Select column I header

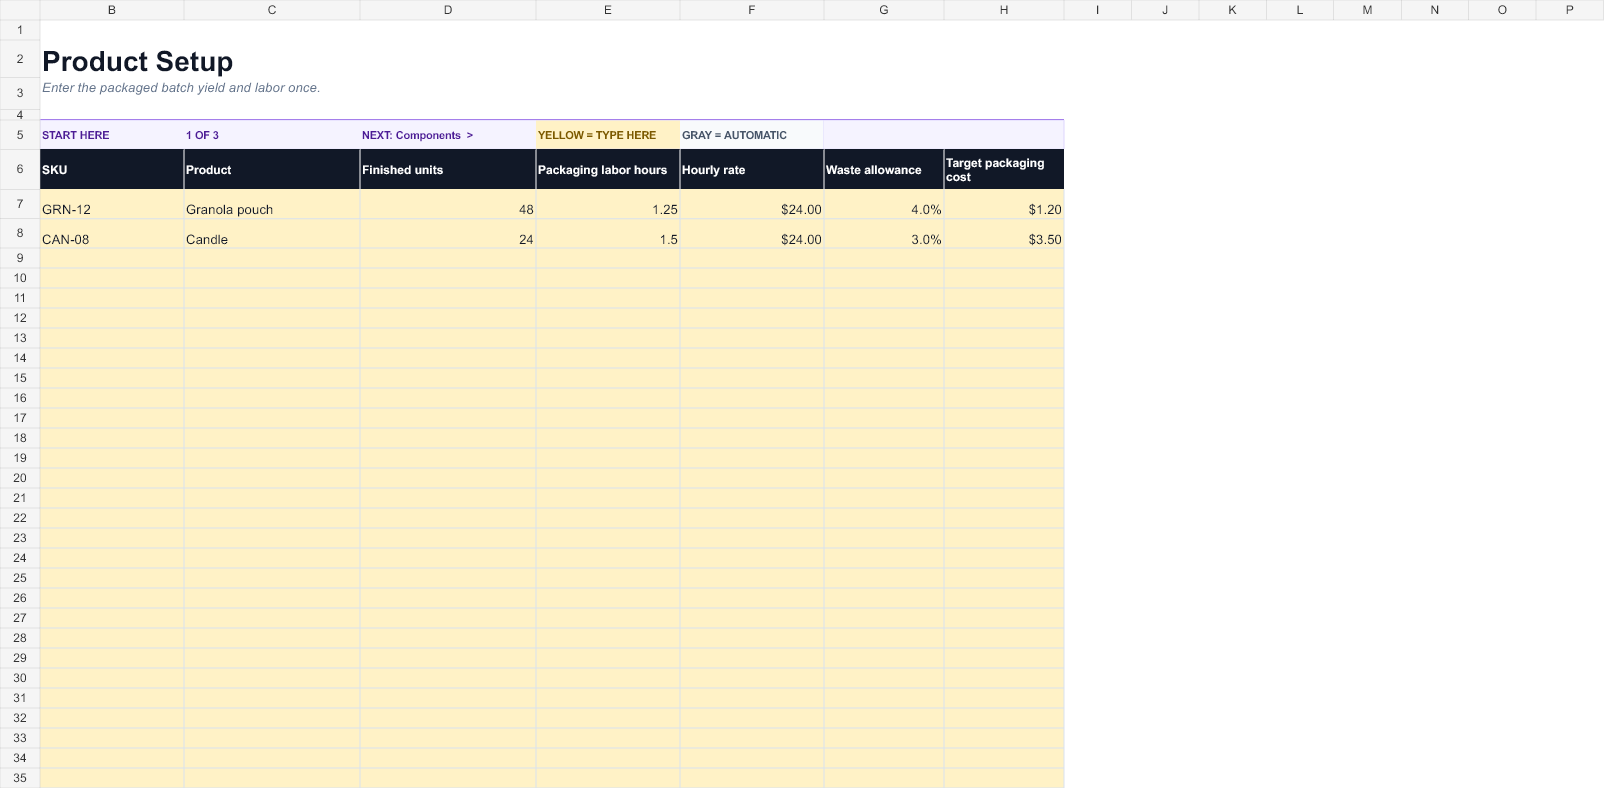[1098, 10]
